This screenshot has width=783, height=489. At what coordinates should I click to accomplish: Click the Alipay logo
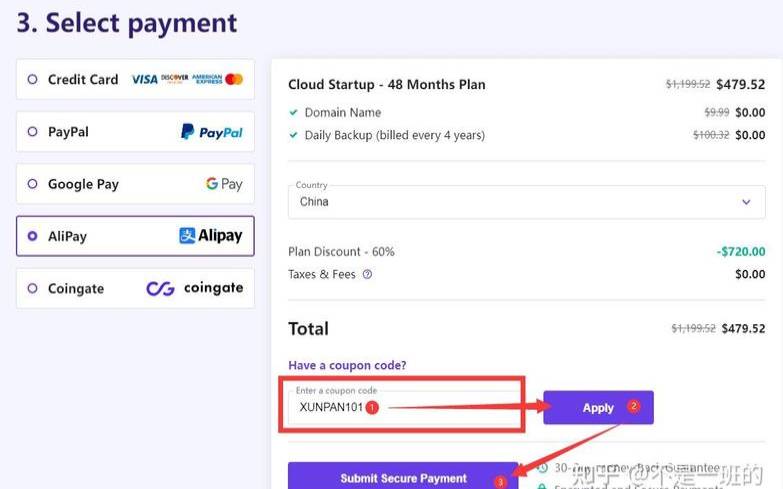[x=210, y=236]
